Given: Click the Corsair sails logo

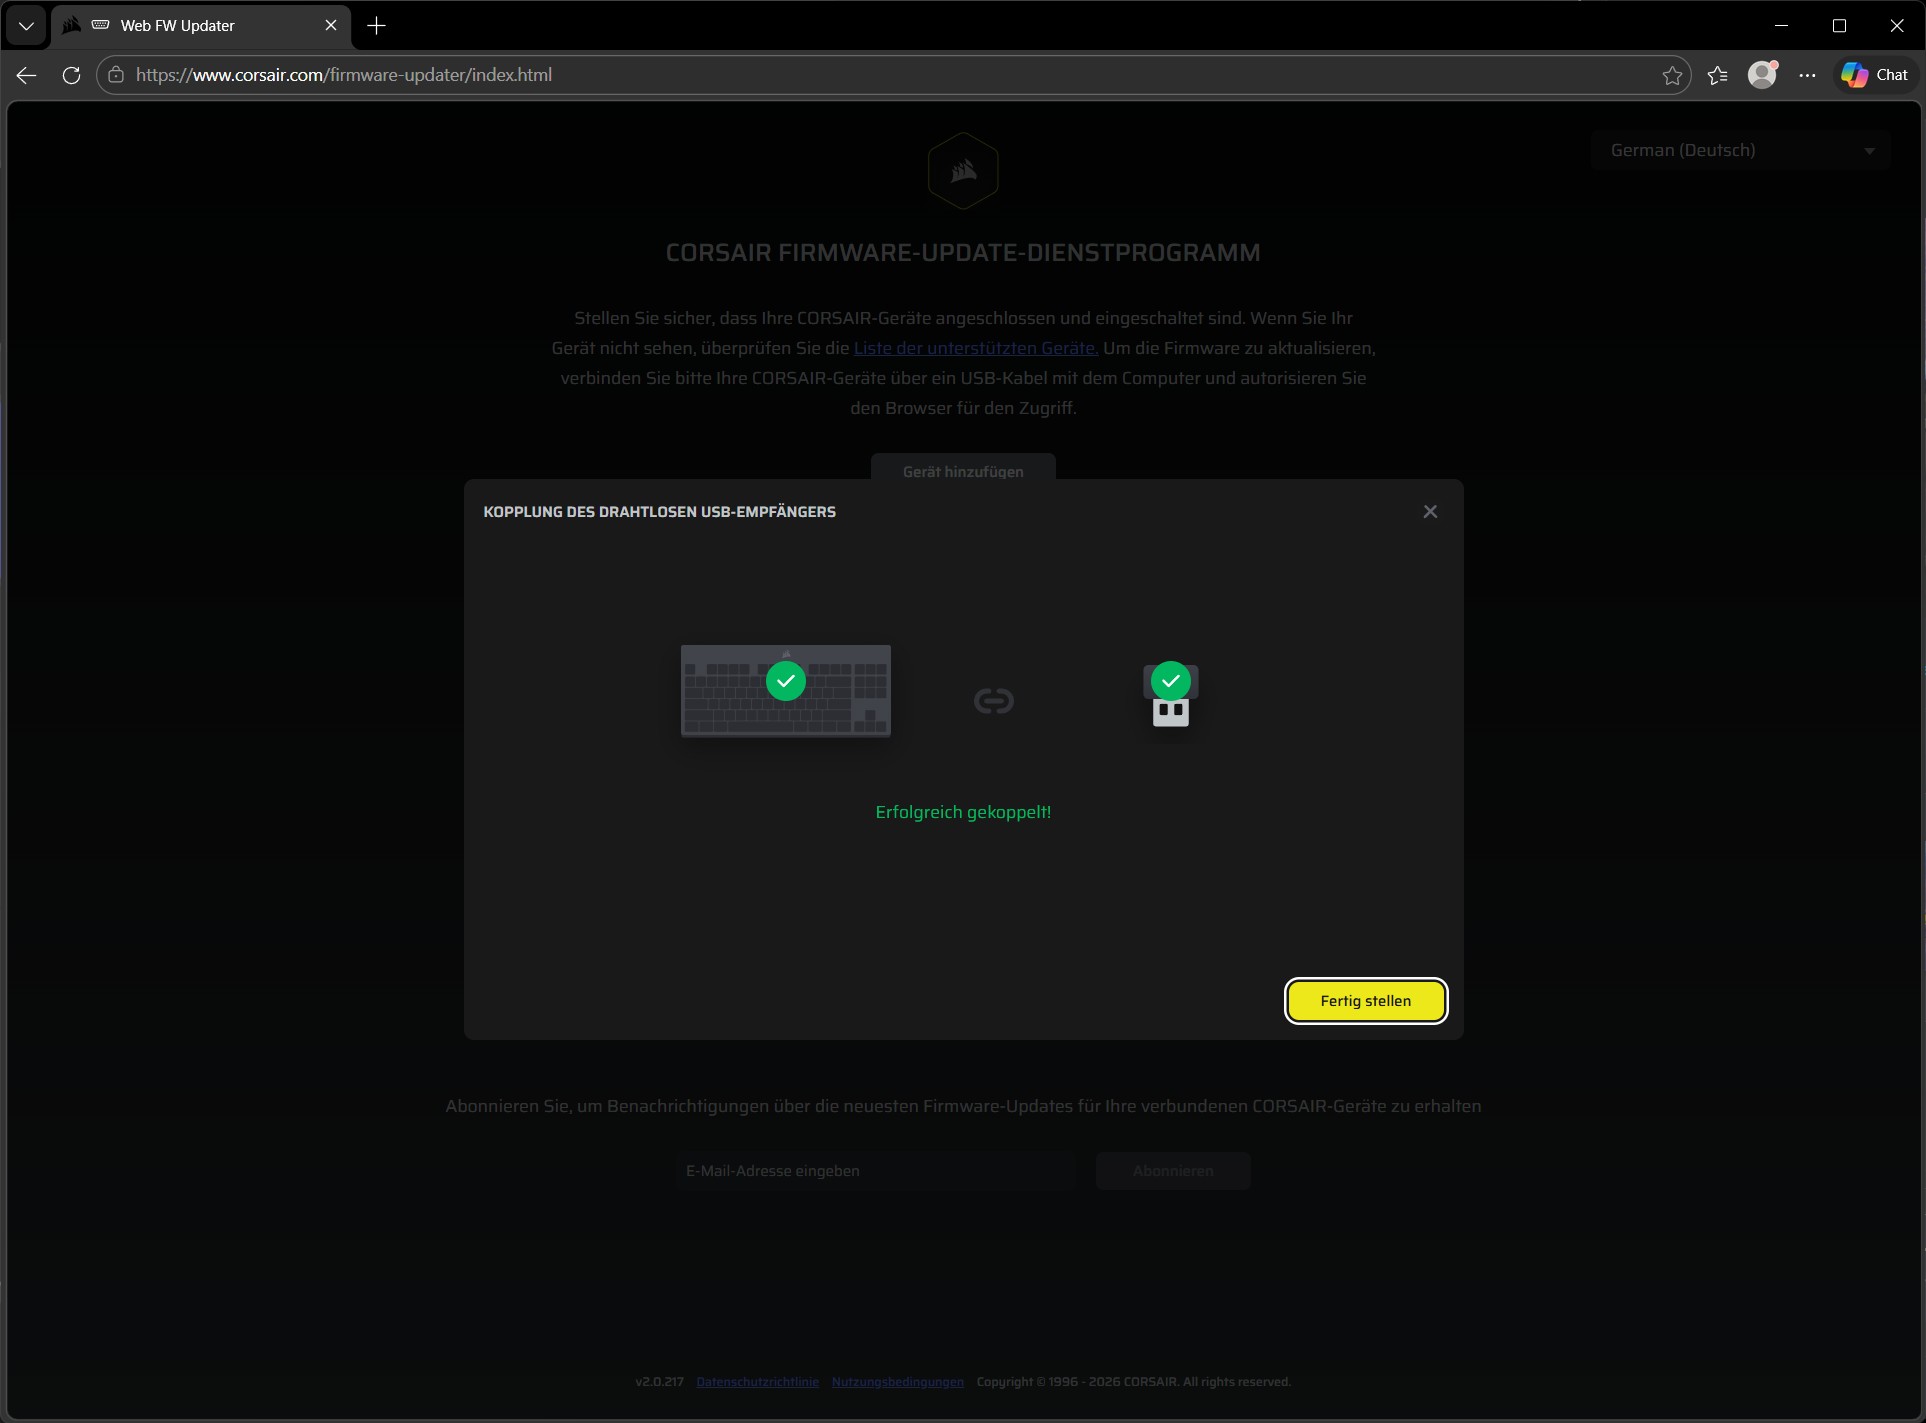Looking at the screenshot, I should pos(963,171).
